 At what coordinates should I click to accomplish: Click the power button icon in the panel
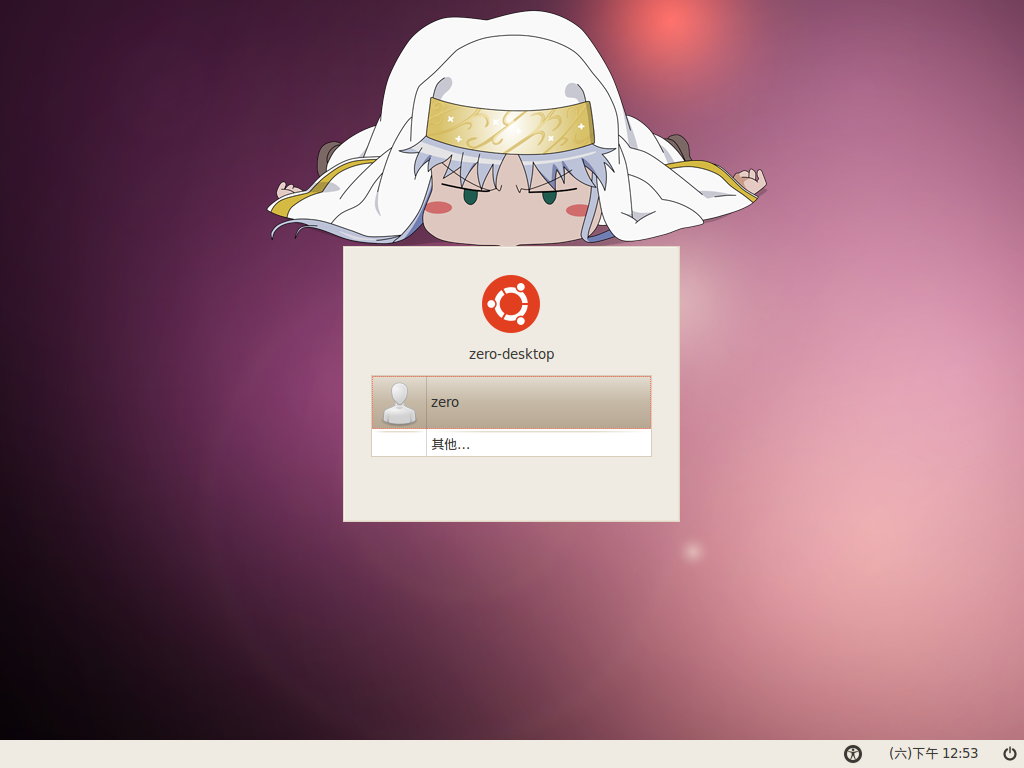[1010, 754]
